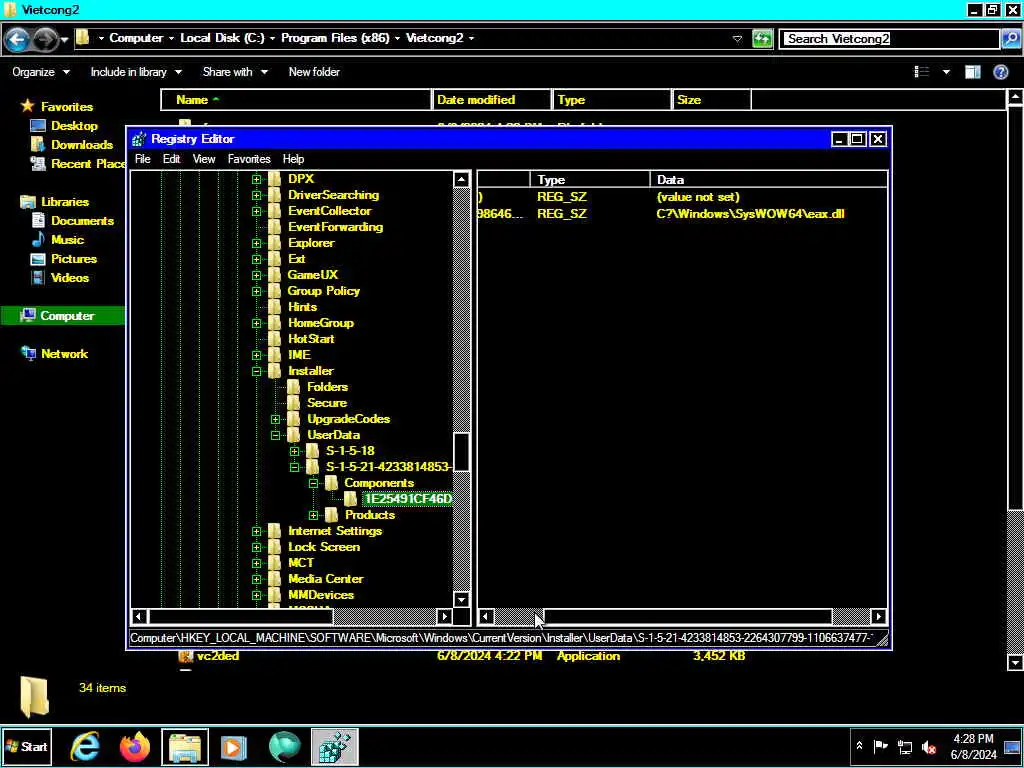Click the Explorer back navigation button

[16, 39]
